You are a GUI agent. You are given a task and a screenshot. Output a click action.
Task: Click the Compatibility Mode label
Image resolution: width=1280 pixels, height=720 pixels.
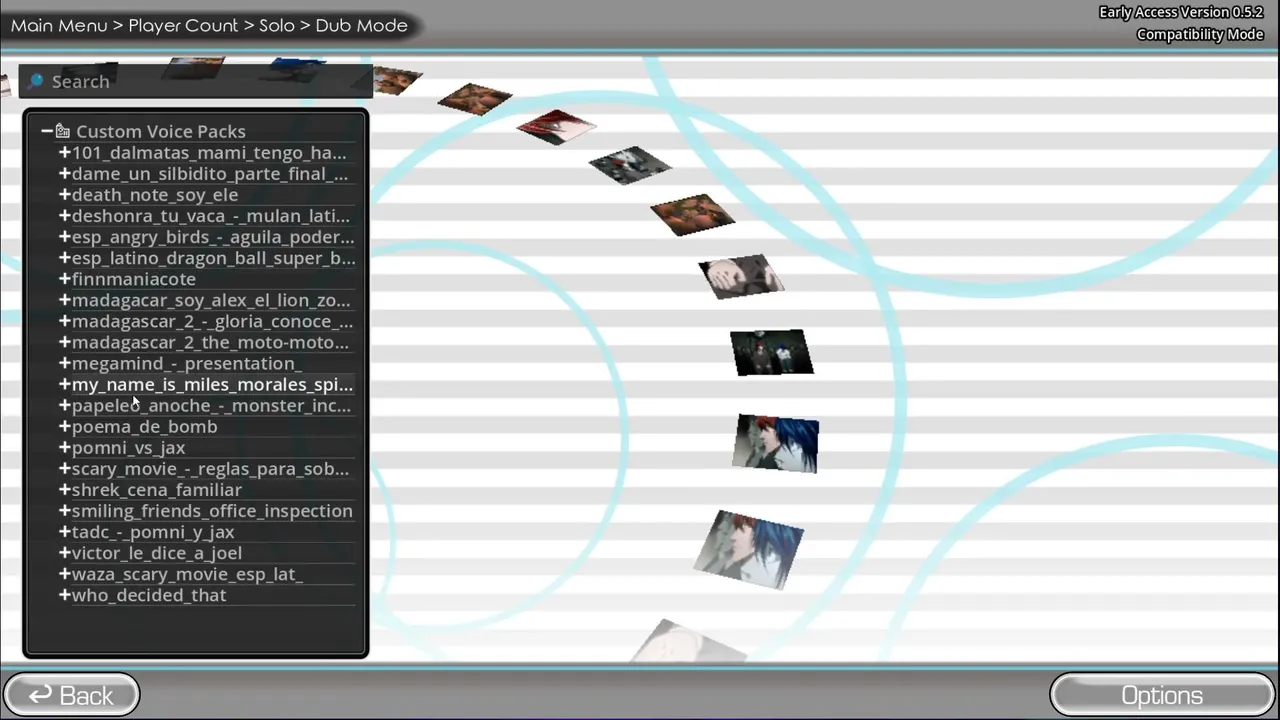1200,34
